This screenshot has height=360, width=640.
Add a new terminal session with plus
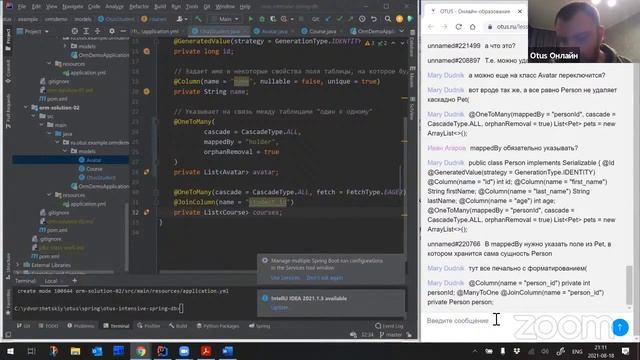74,280
